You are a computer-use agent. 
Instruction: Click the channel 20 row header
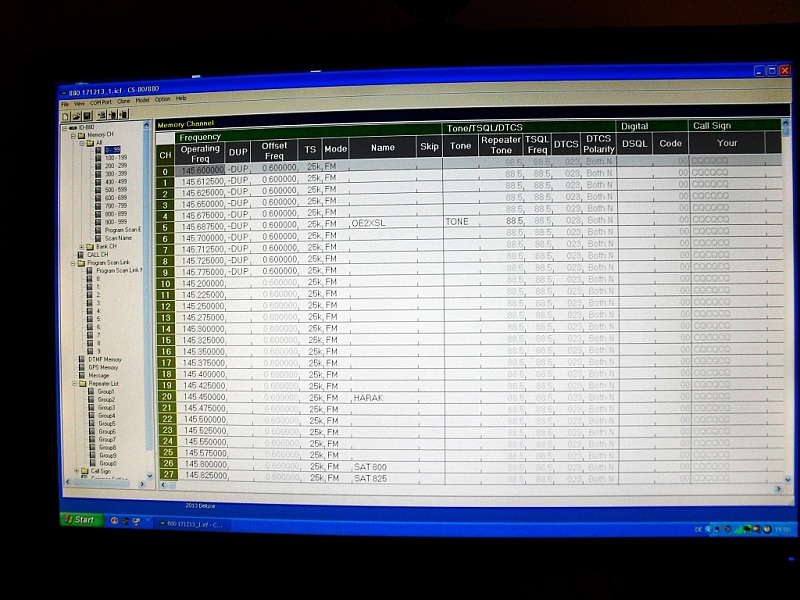coord(165,397)
